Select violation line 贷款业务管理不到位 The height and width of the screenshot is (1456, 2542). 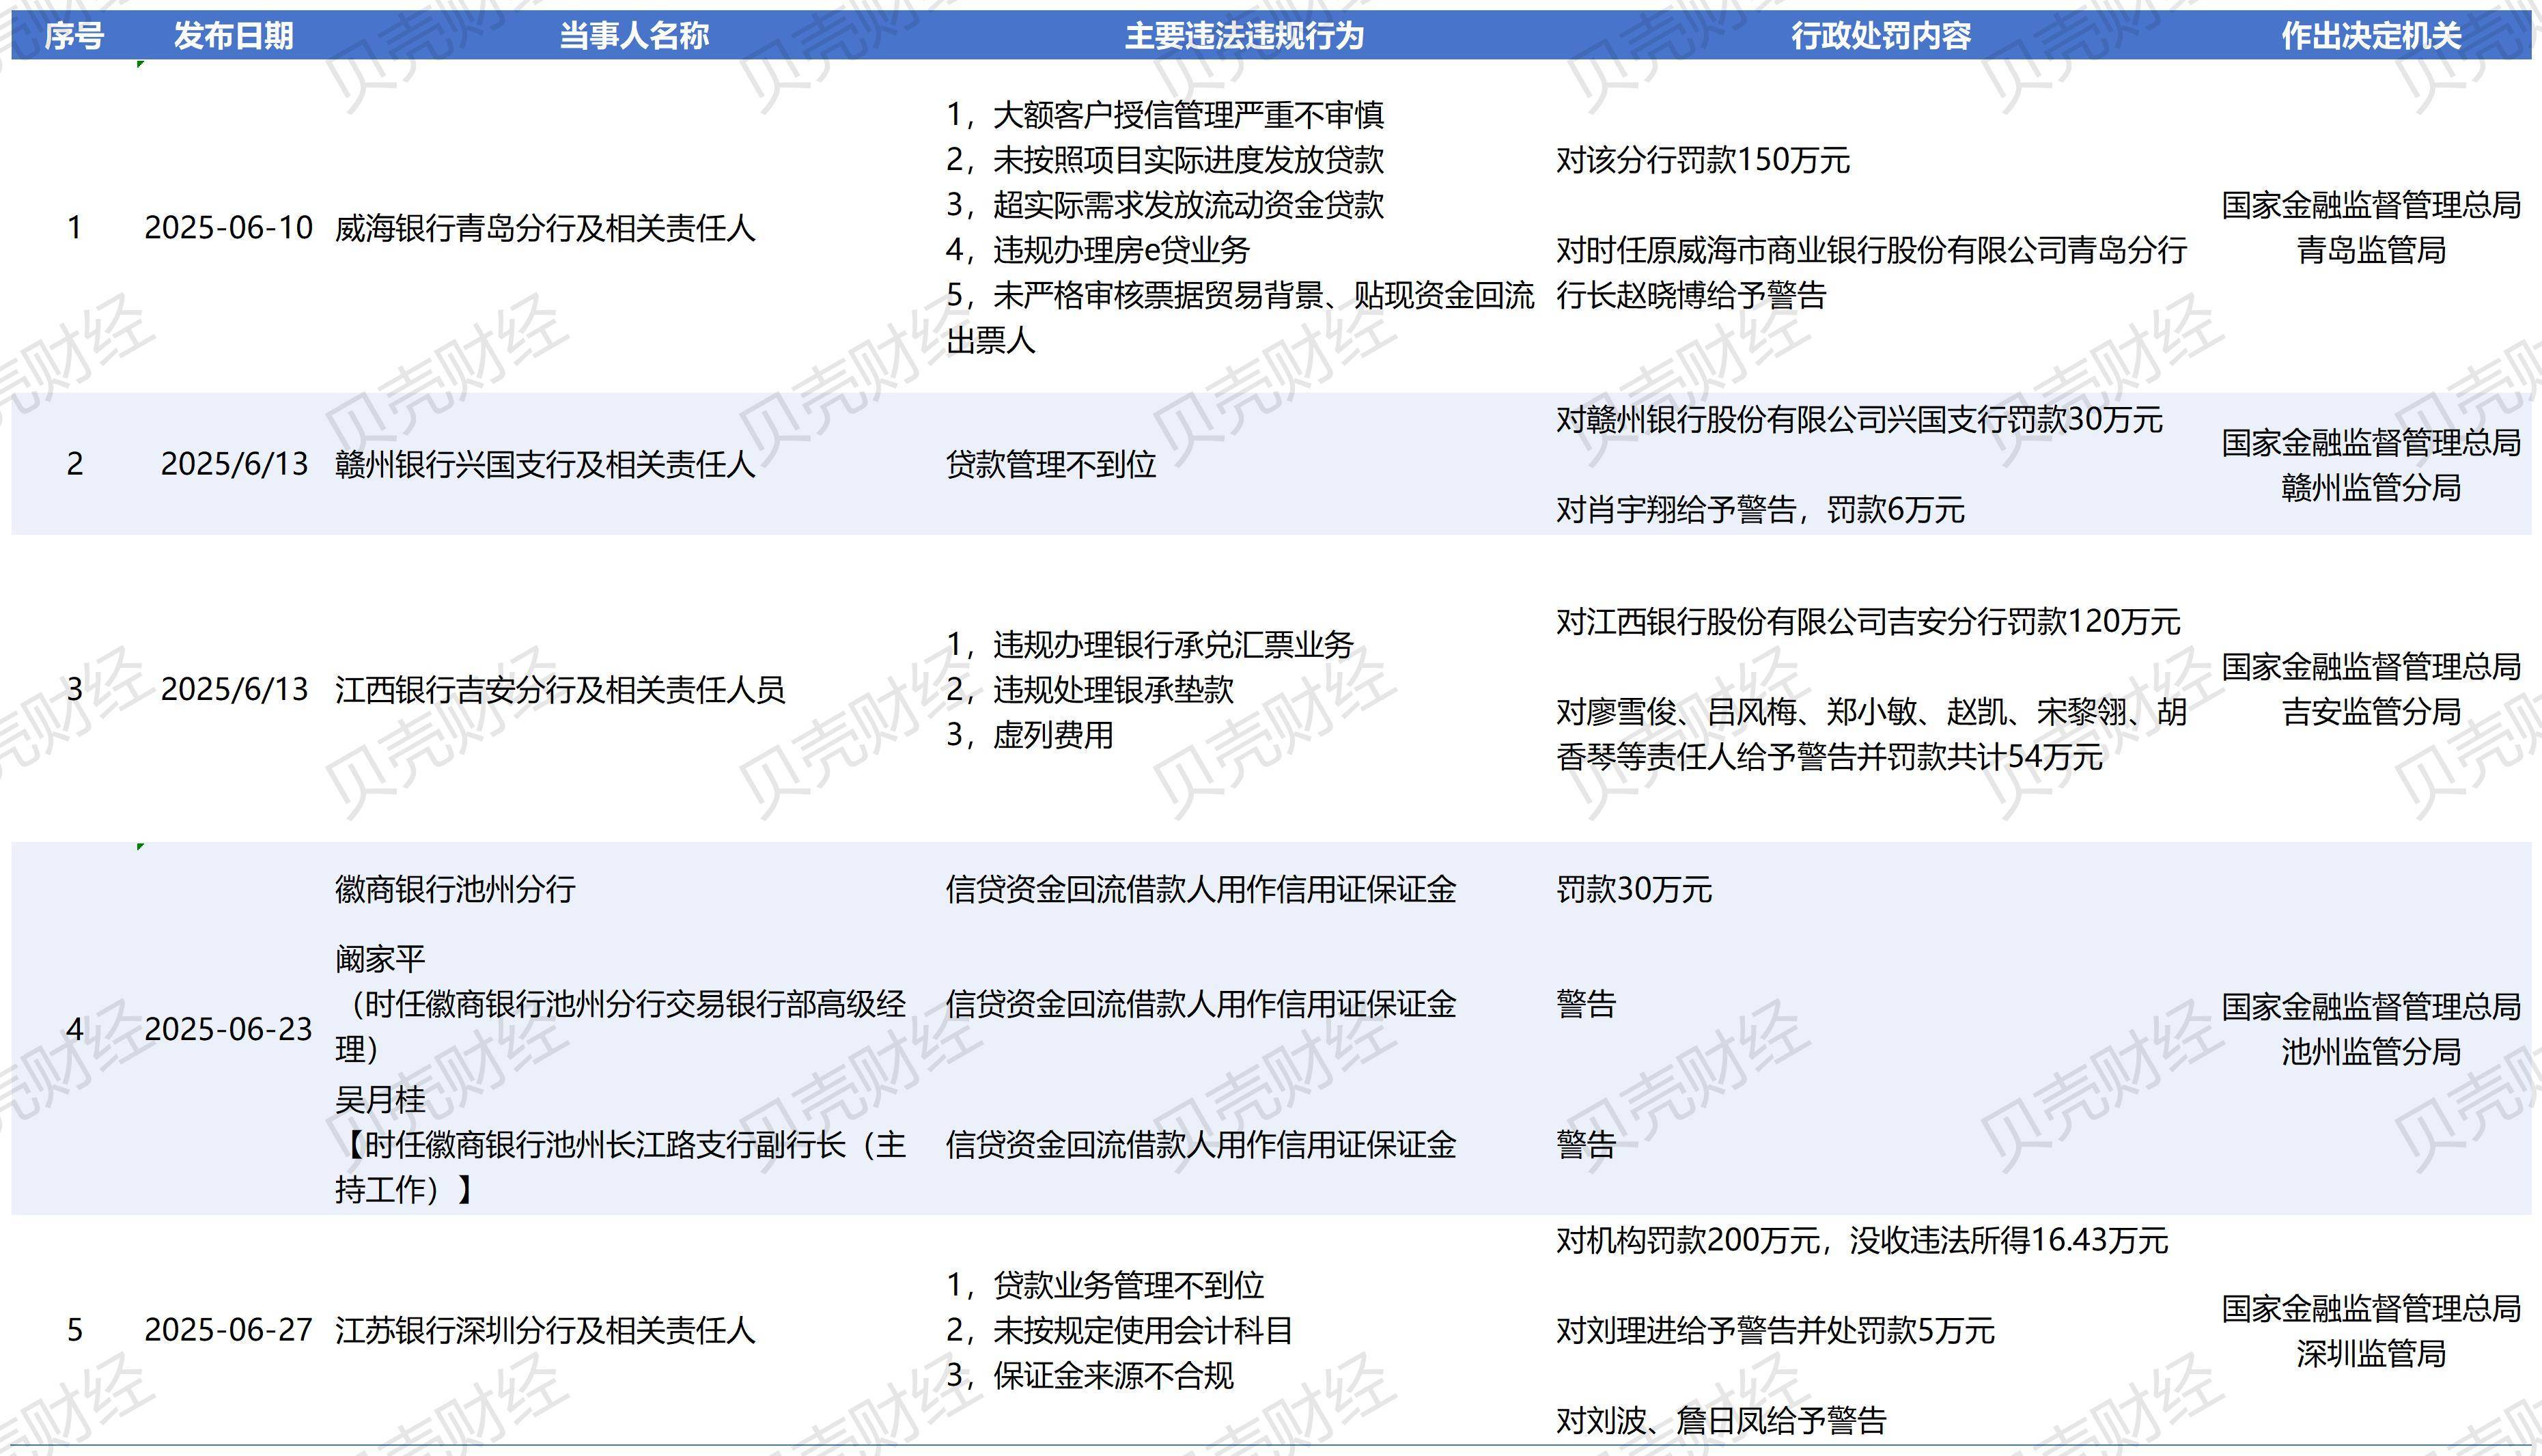coord(1105,1285)
